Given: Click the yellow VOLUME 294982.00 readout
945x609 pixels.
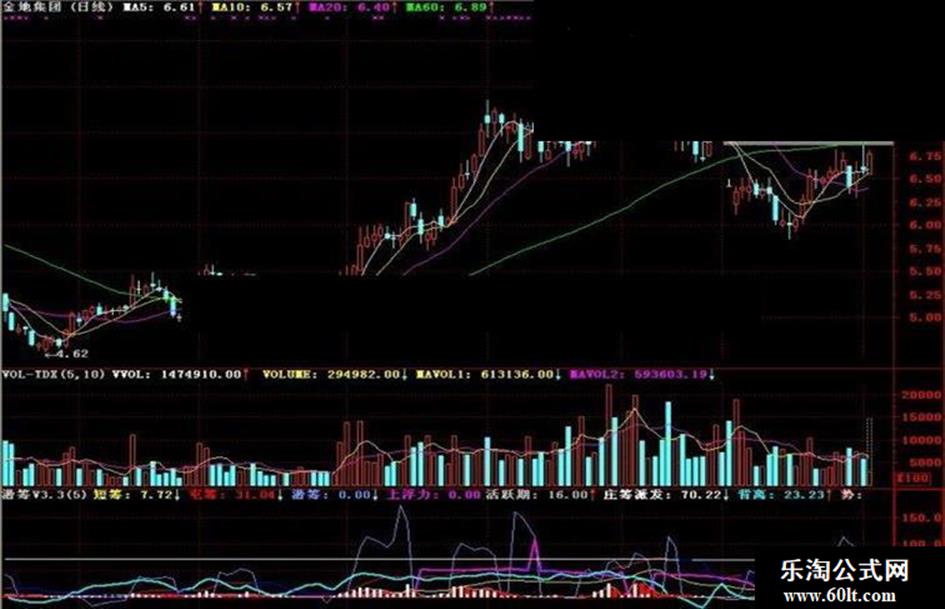Looking at the screenshot, I should 334,374.
